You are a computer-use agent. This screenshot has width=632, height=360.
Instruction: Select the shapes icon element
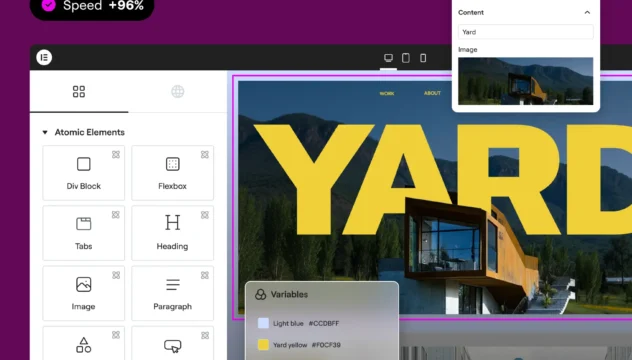[83, 343]
